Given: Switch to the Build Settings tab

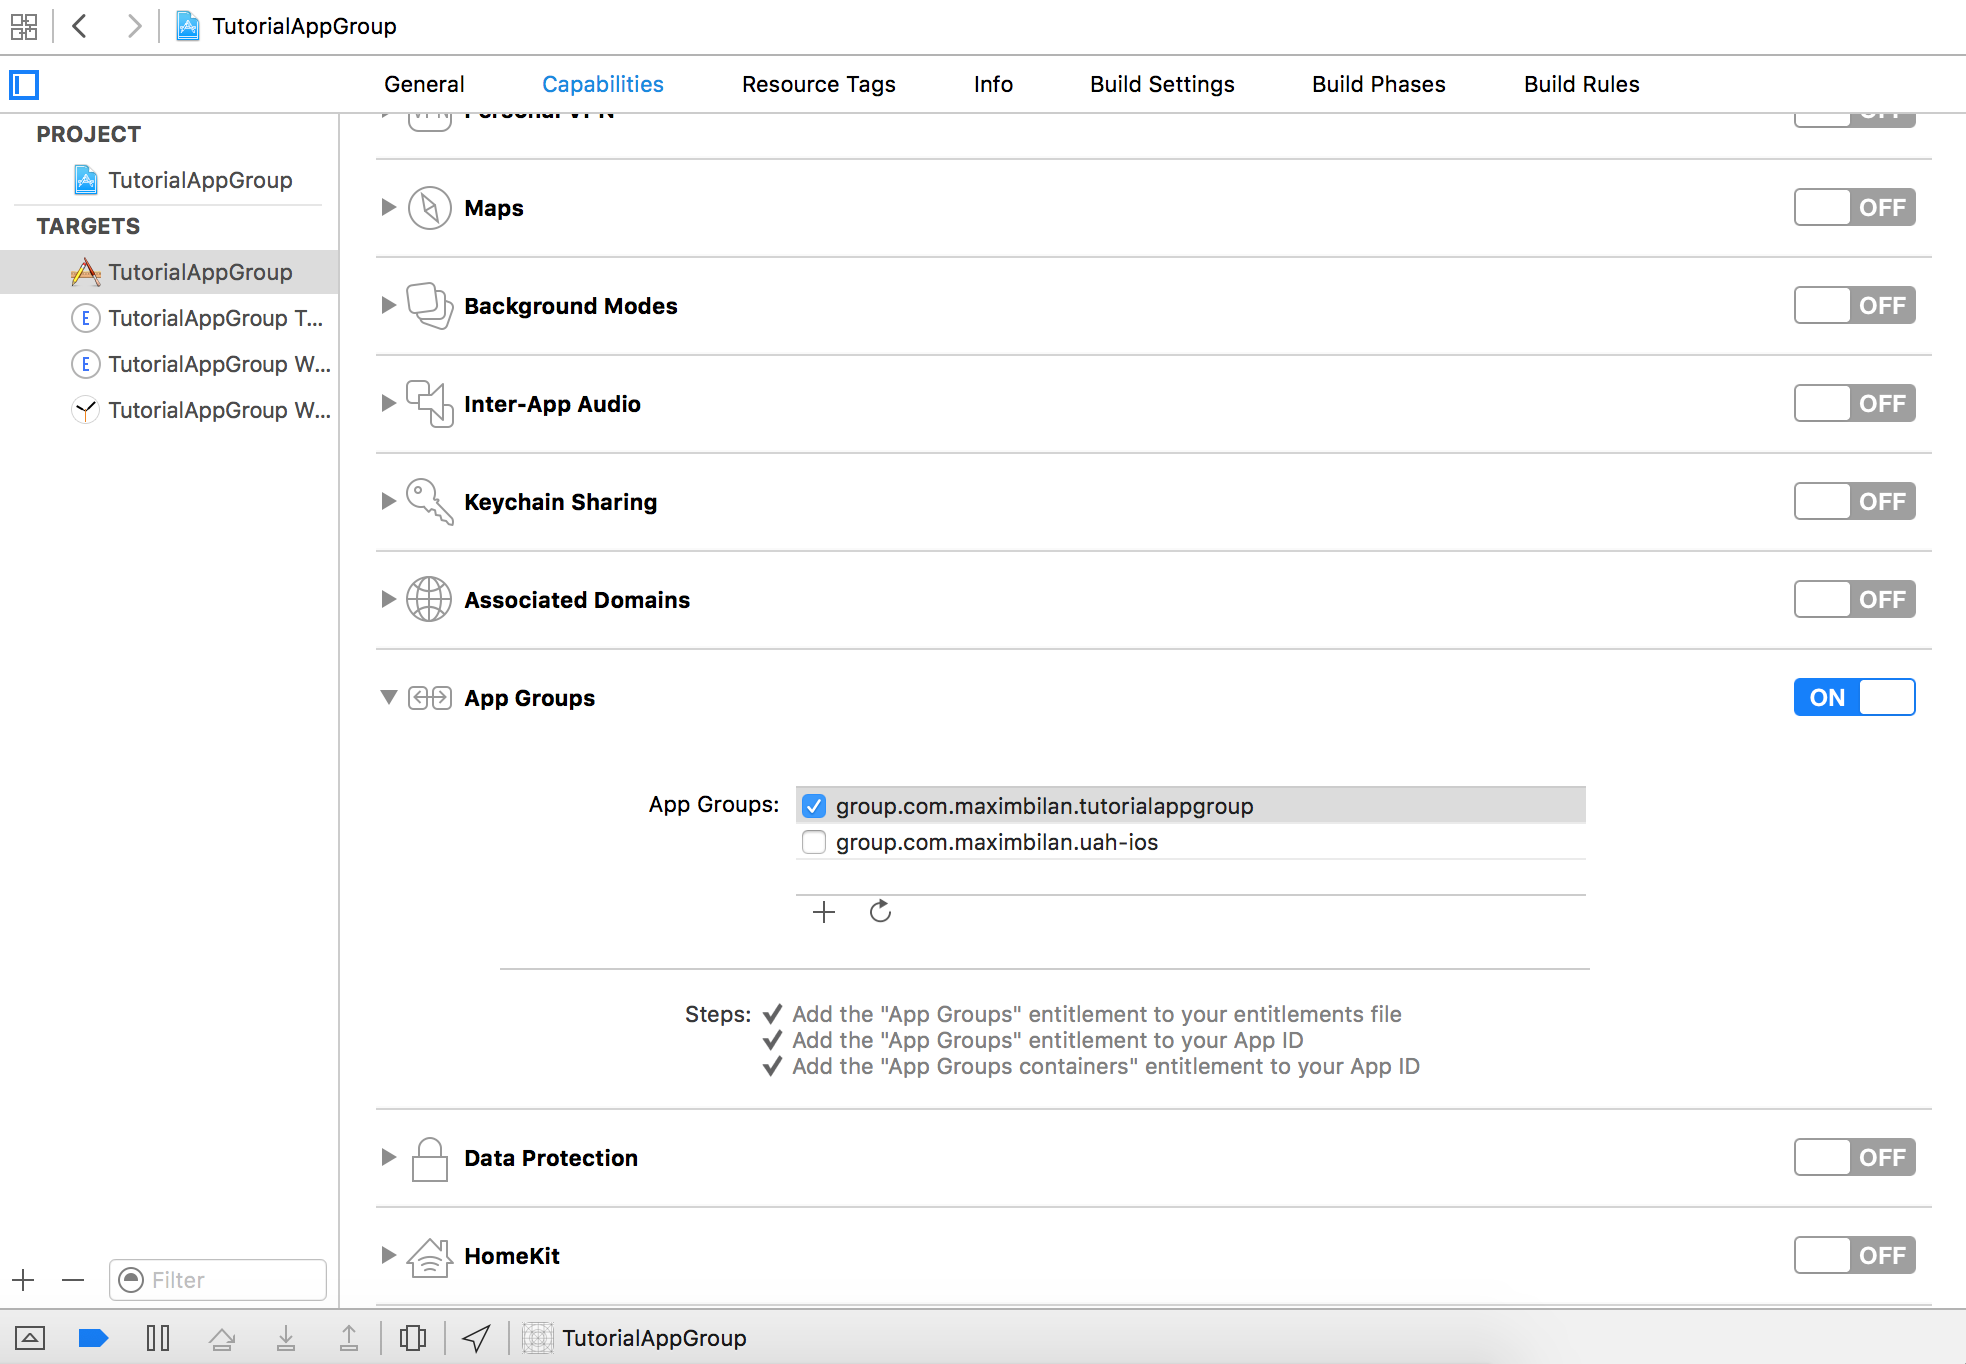Looking at the screenshot, I should (x=1162, y=84).
